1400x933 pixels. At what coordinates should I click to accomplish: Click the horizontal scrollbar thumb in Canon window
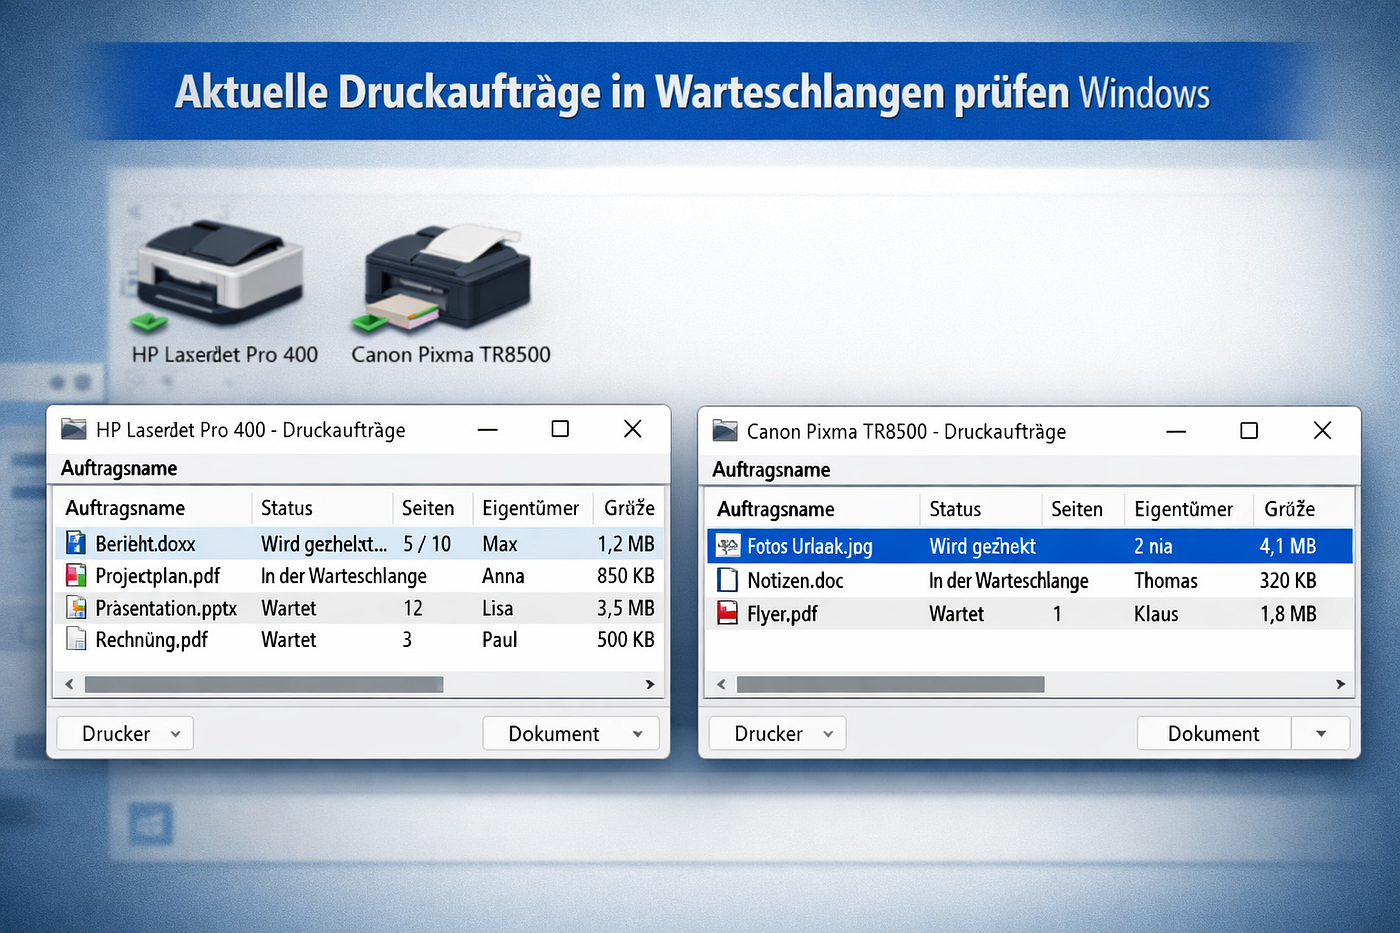[x=891, y=685]
